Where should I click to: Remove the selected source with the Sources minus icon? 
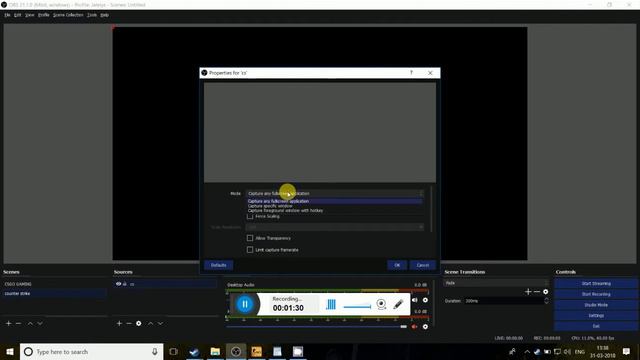click(129, 323)
